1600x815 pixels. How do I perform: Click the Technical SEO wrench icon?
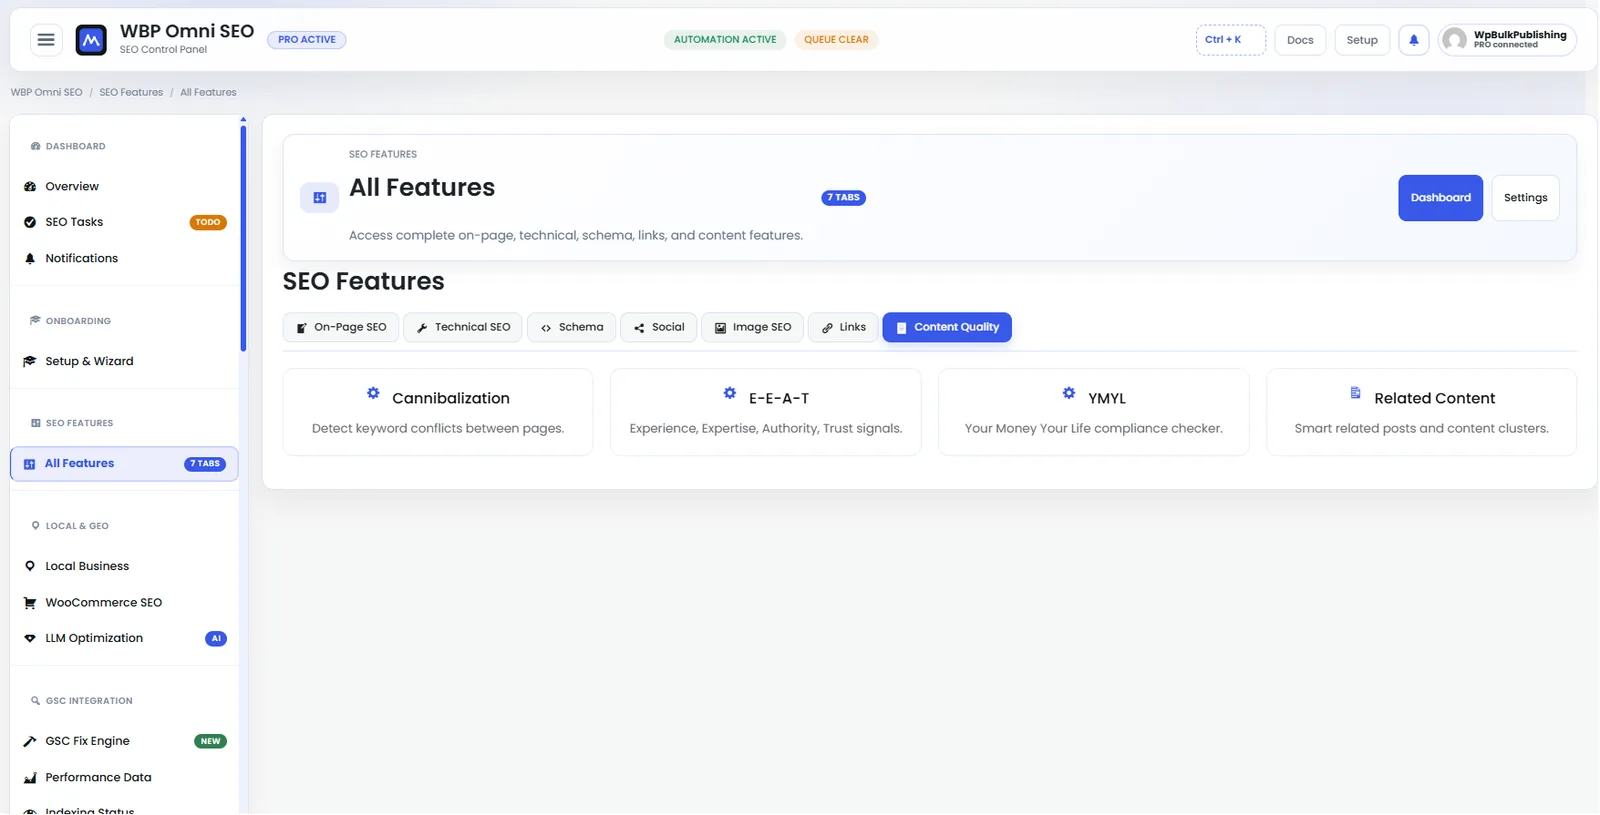coord(422,328)
